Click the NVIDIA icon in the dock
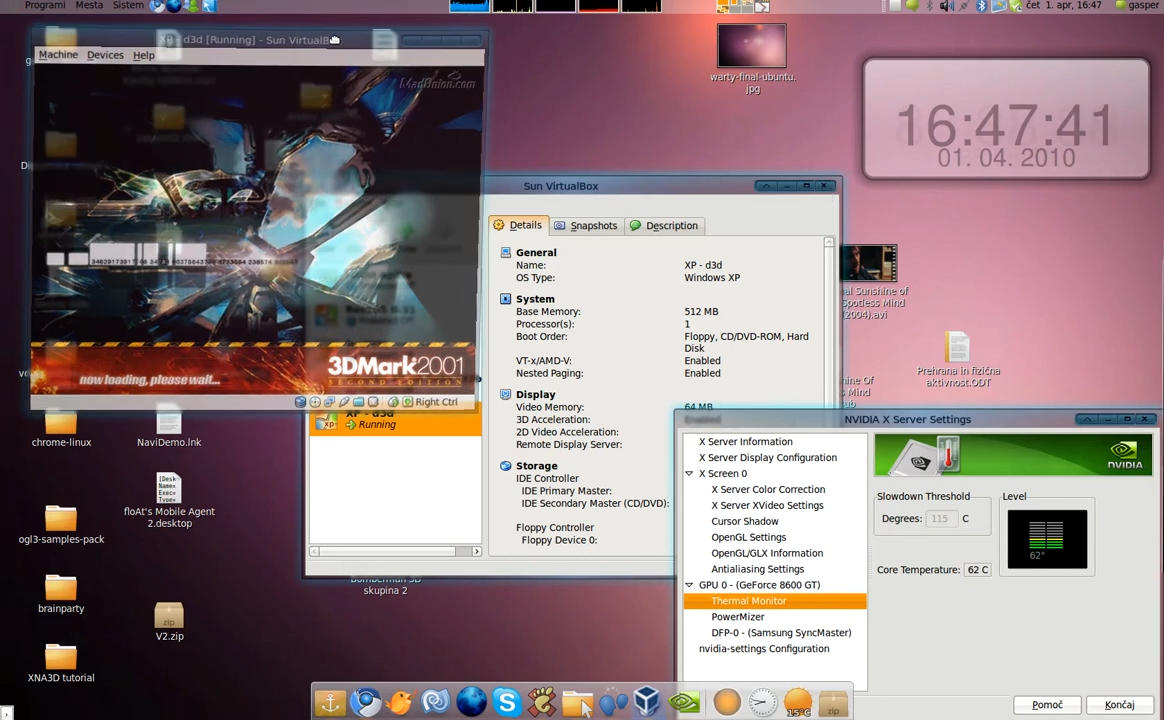 [x=684, y=701]
